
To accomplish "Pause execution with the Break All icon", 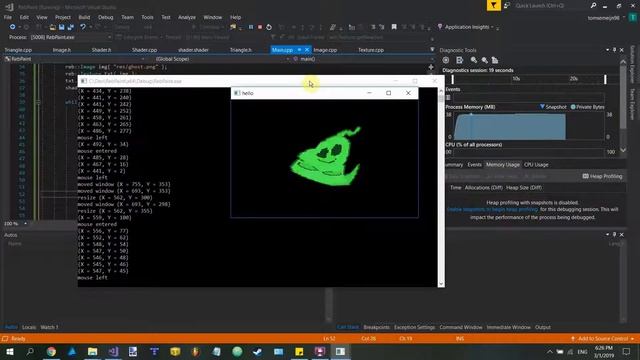I will [251, 27].
